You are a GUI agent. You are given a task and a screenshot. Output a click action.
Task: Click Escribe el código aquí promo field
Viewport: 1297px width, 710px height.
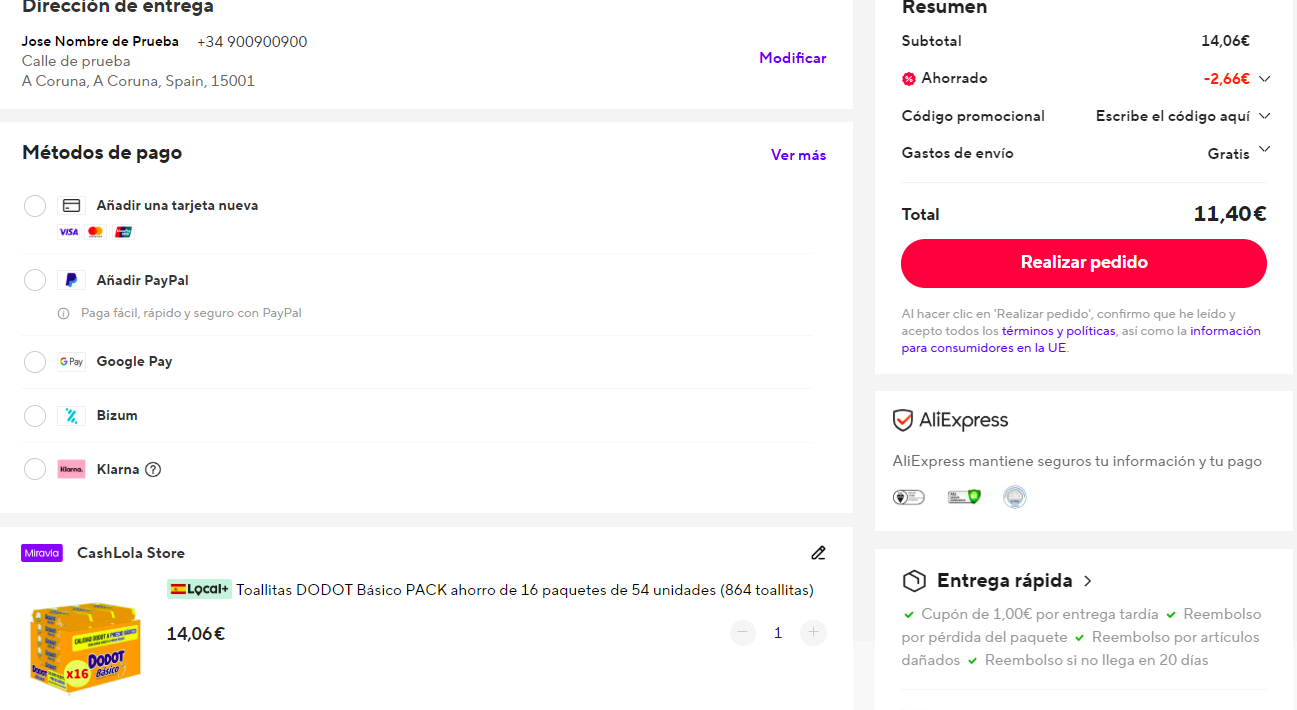1172,116
